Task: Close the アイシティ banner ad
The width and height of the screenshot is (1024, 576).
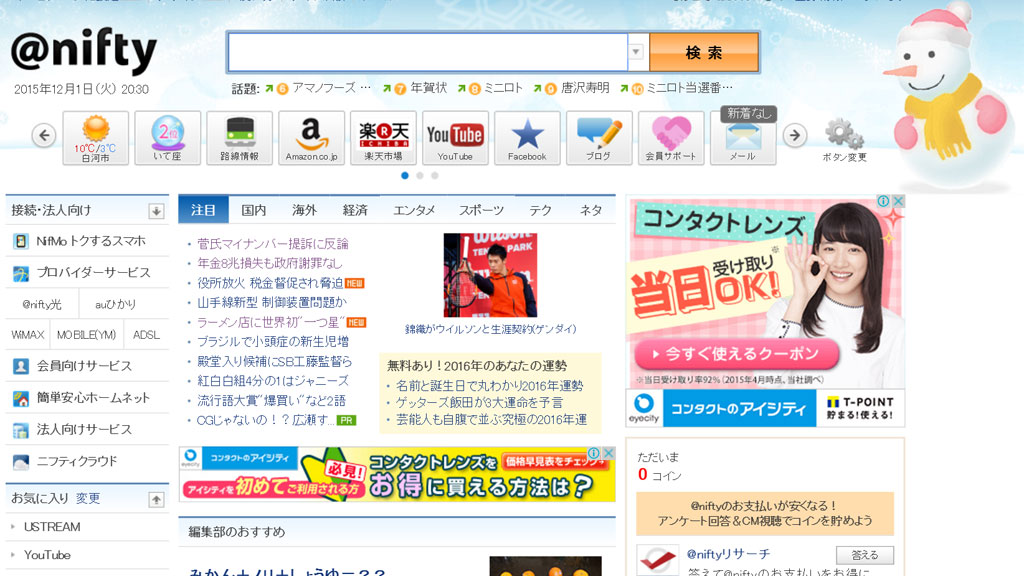Action: click(608, 453)
